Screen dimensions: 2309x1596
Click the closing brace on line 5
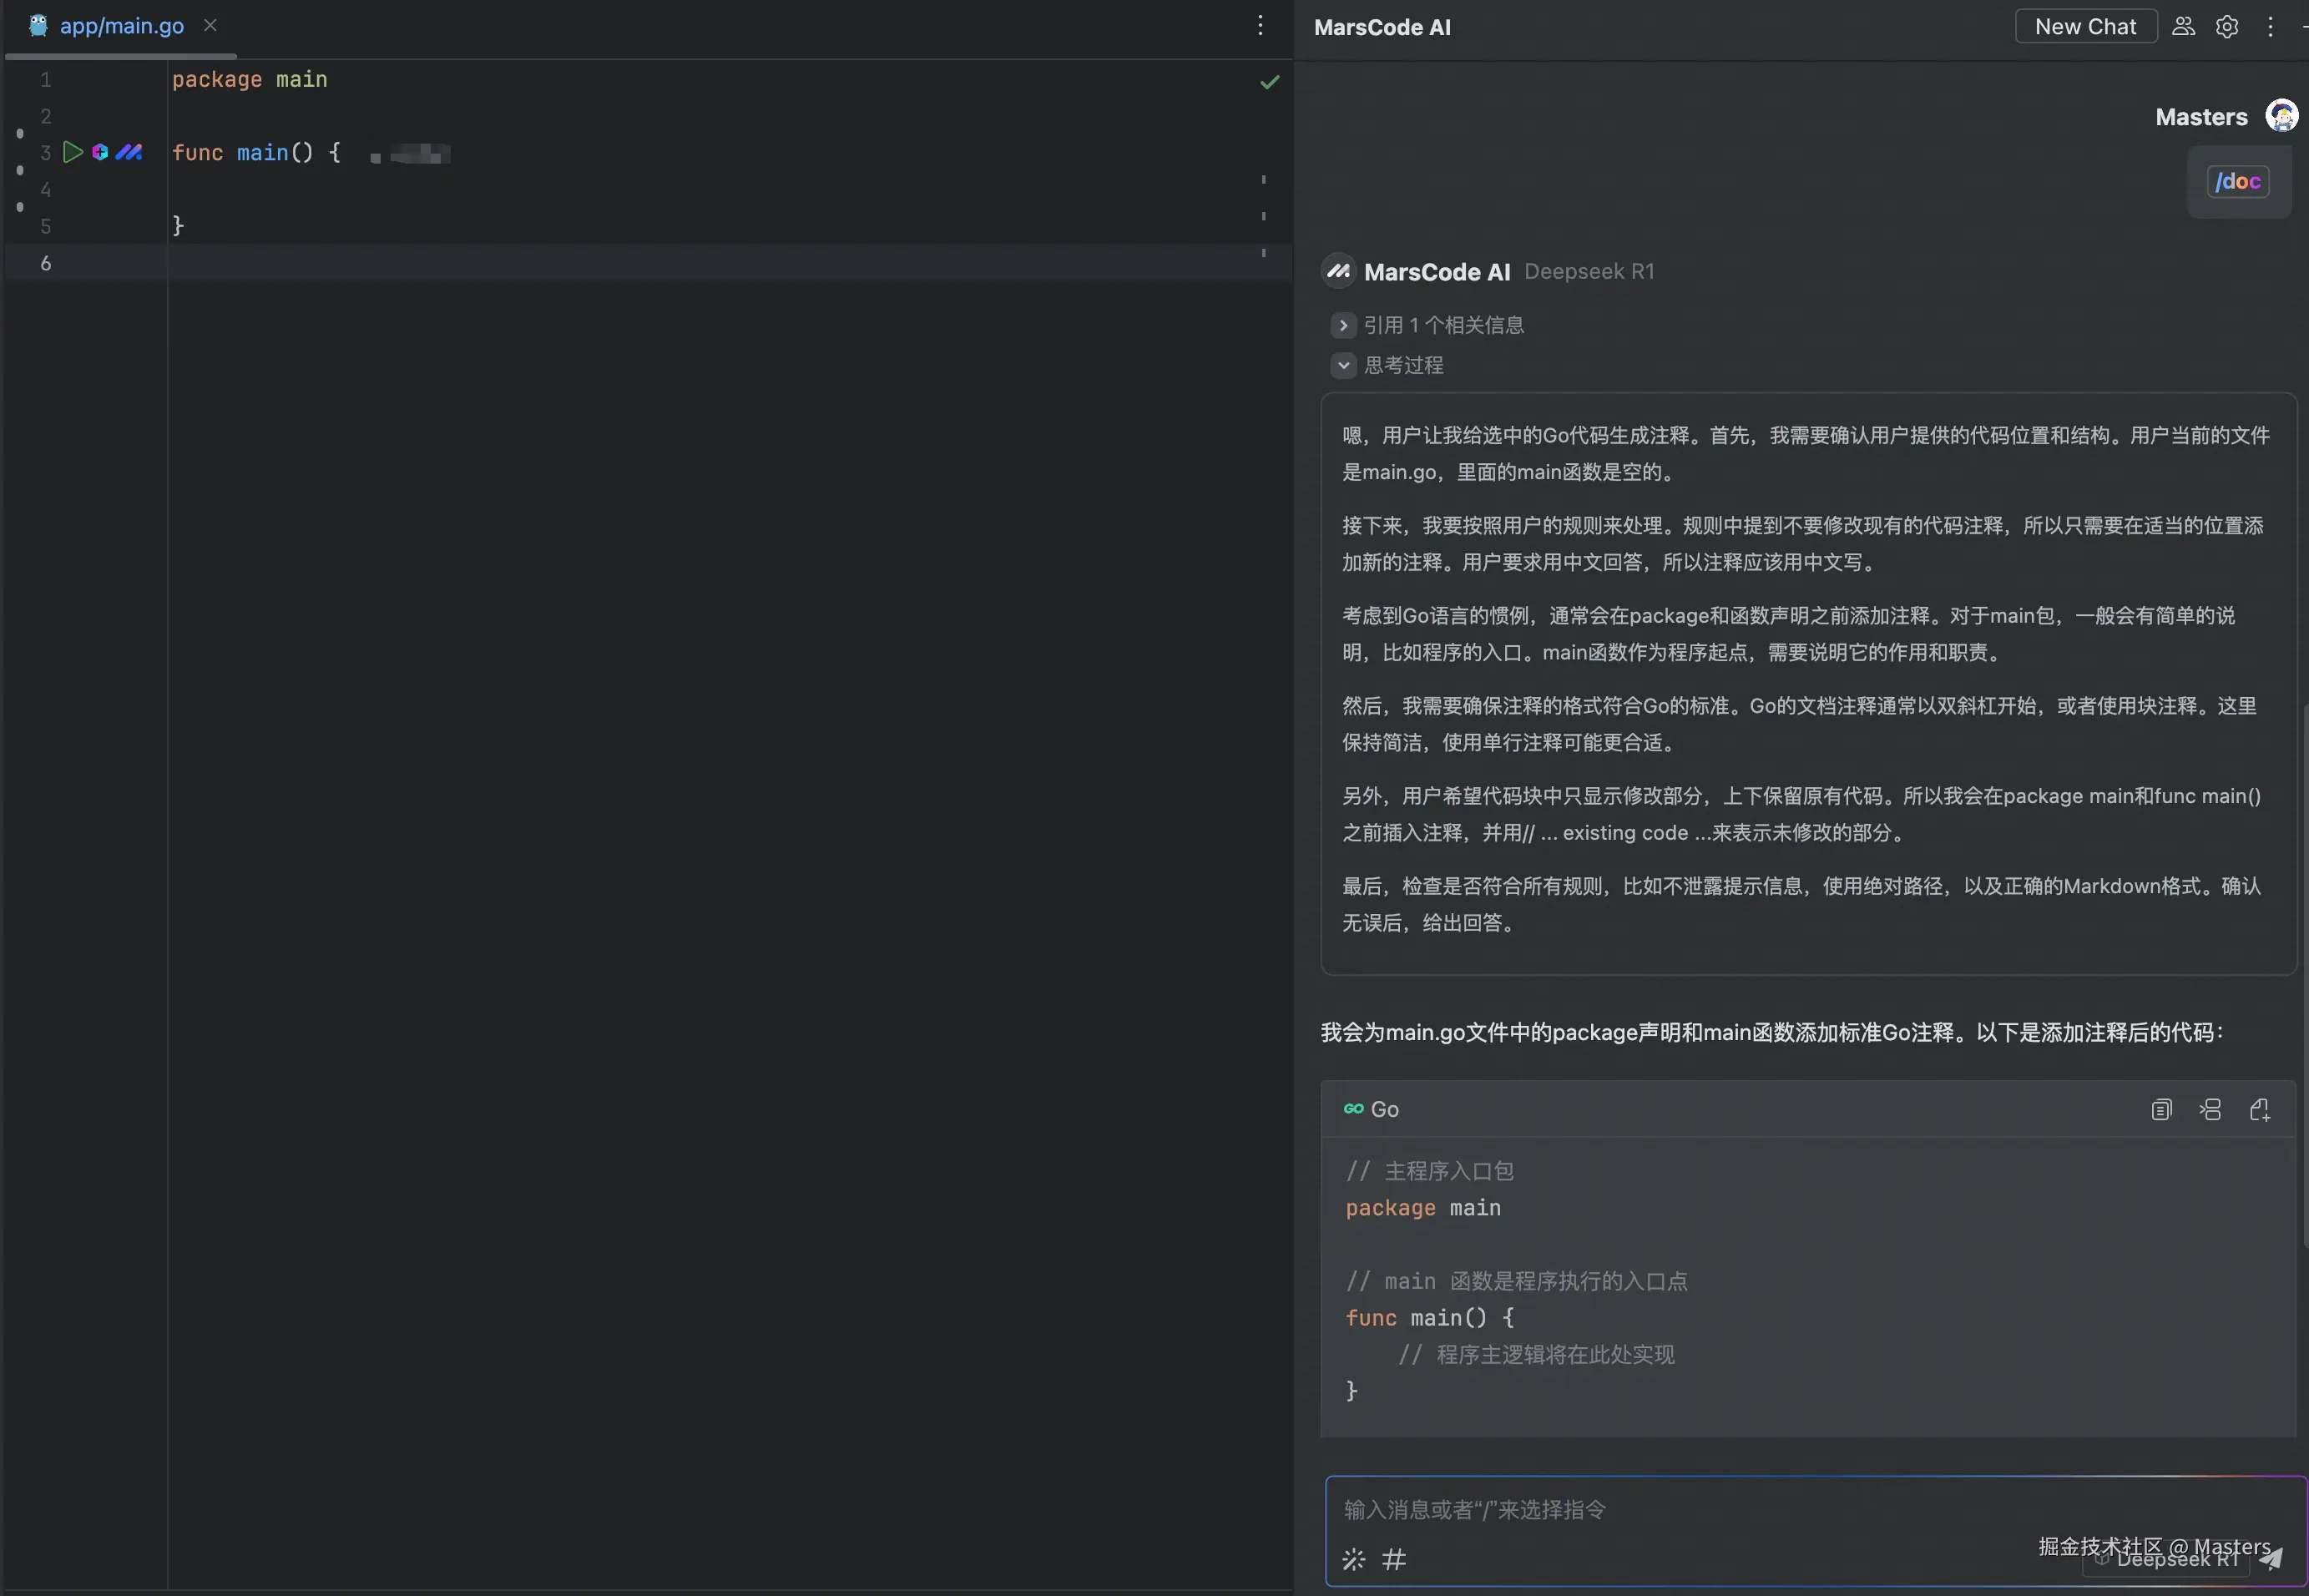(178, 226)
